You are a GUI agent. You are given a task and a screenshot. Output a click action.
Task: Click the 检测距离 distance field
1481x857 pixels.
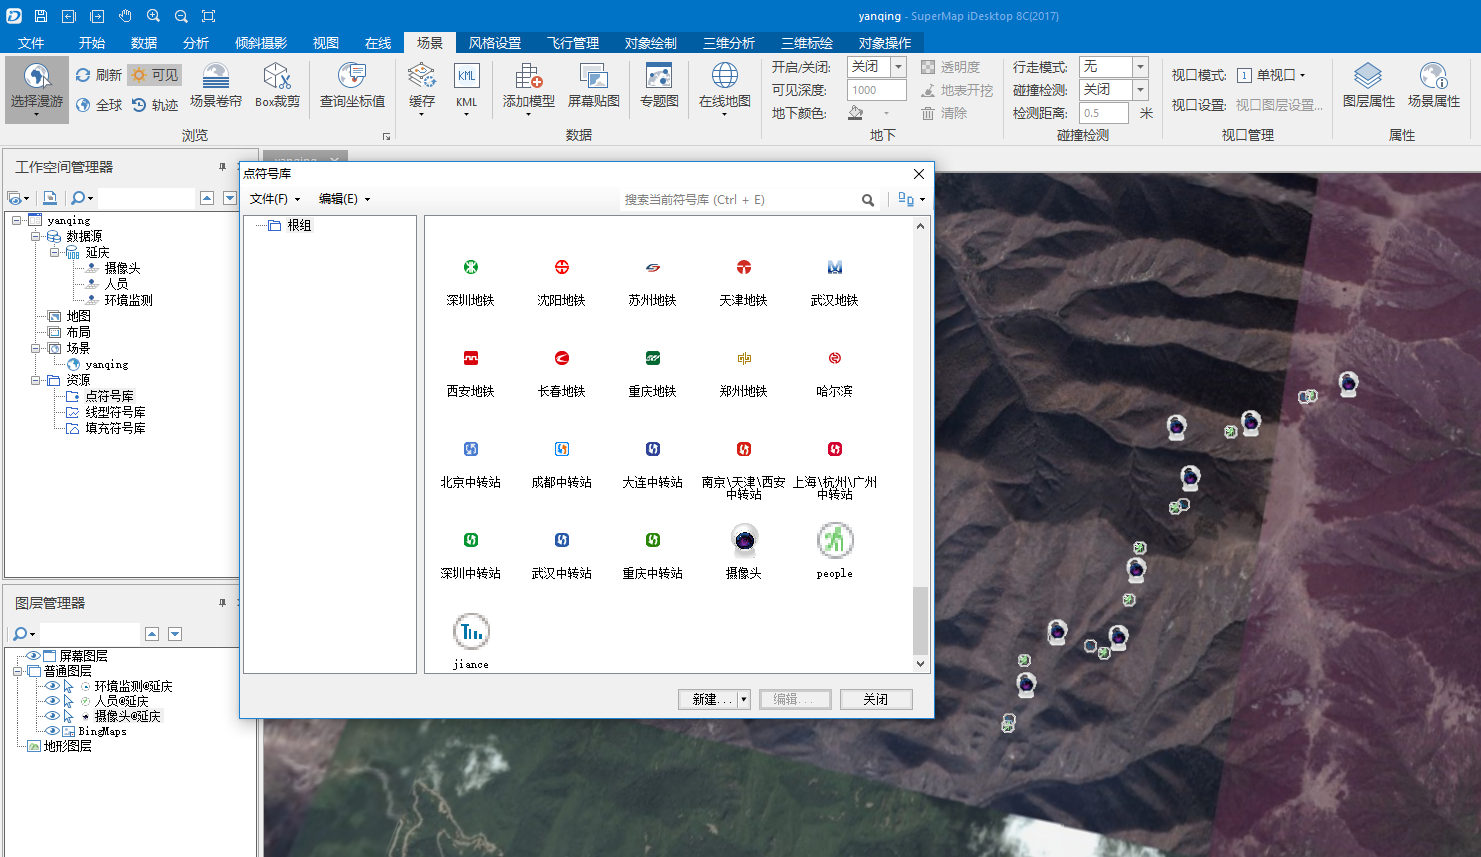(1104, 113)
